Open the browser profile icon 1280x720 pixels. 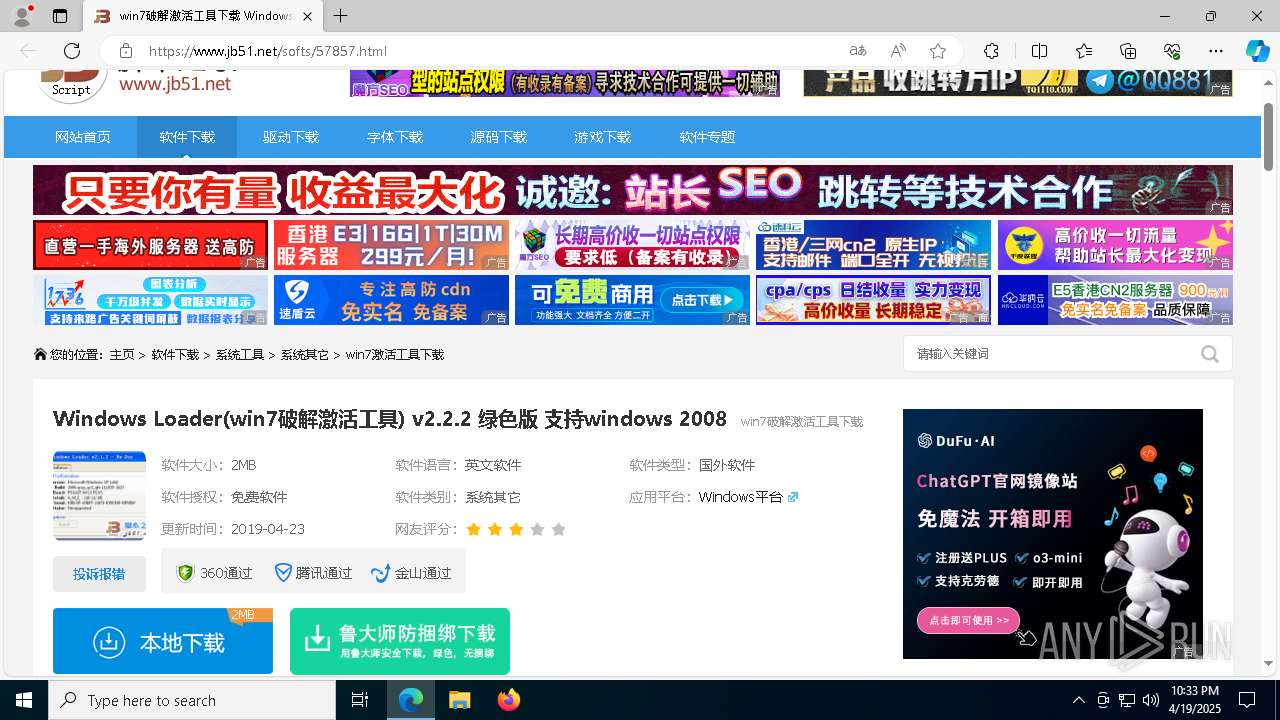point(22,16)
